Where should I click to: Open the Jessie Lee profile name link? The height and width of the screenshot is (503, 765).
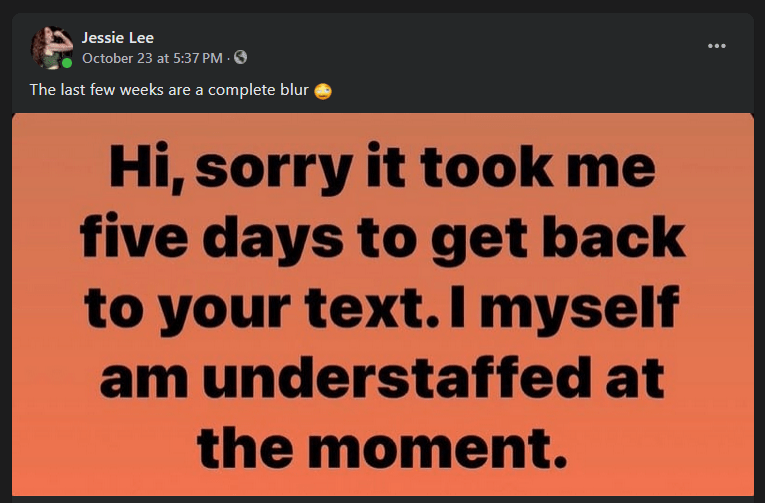tap(118, 38)
